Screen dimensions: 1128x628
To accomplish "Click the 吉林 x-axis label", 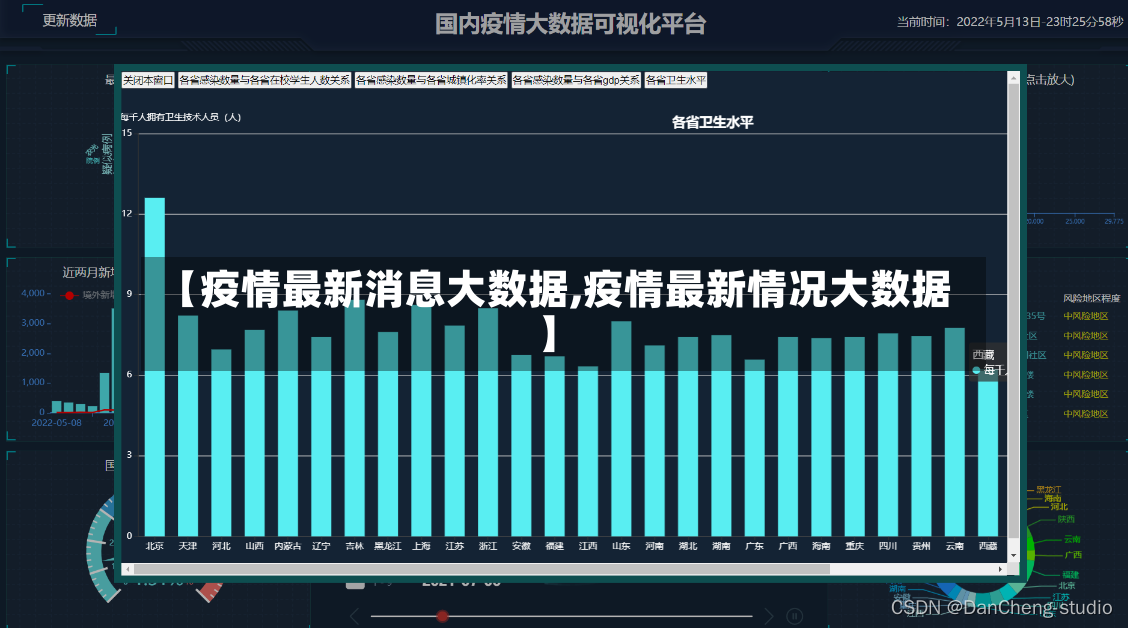I will (355, 547).
